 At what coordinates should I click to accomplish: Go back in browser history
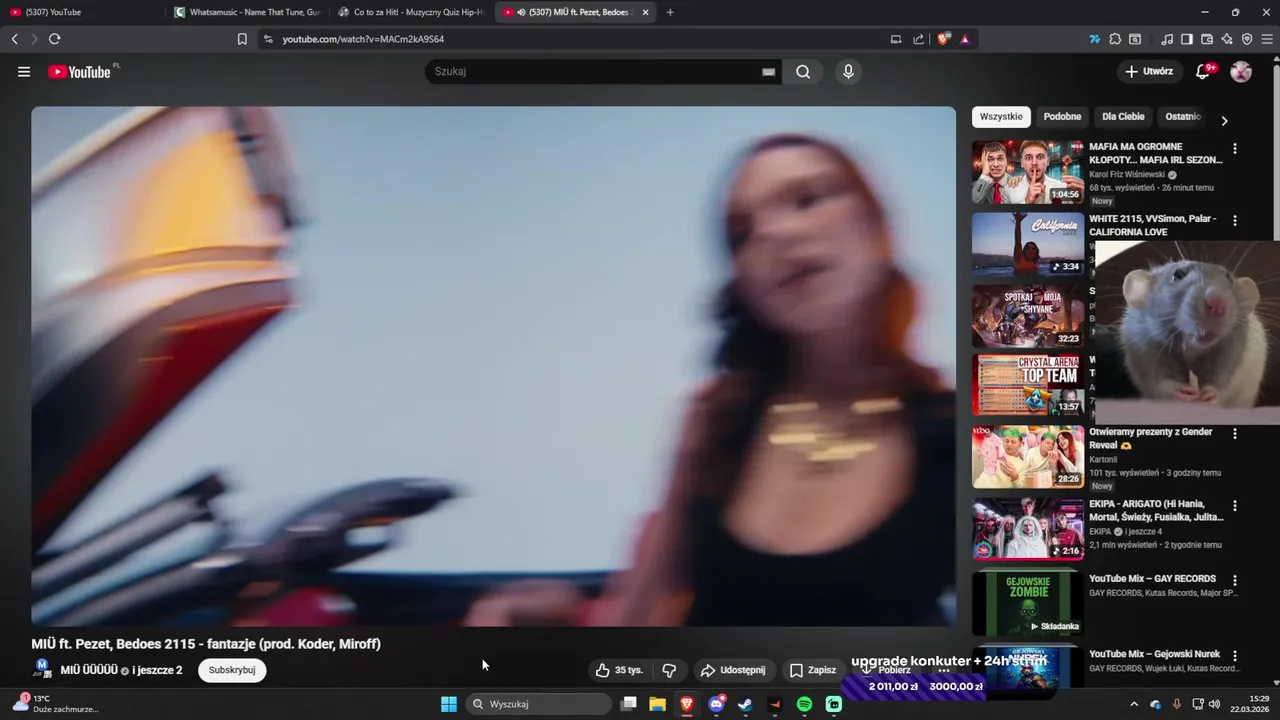[x=14, y=39]
